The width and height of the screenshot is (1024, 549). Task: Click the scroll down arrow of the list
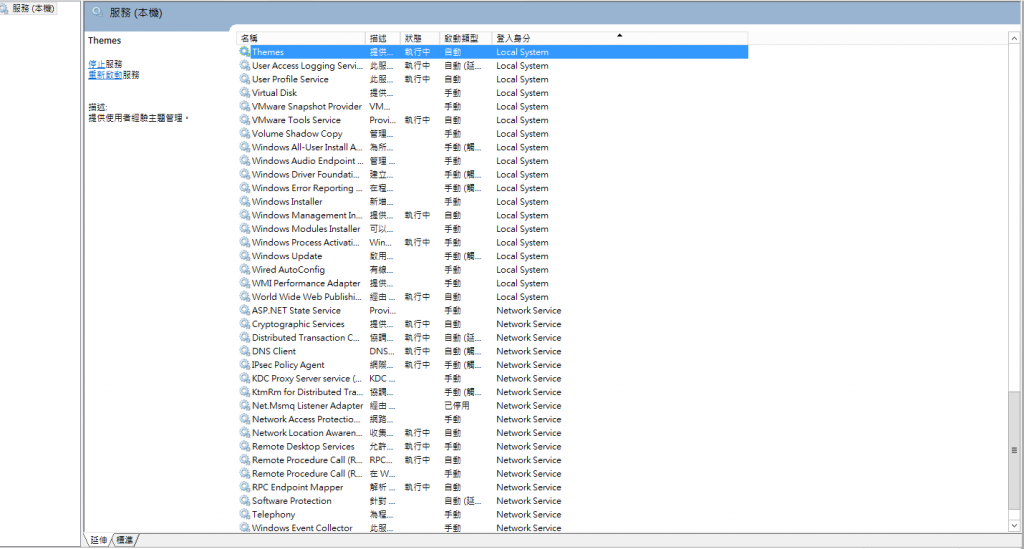[1014, 525]
